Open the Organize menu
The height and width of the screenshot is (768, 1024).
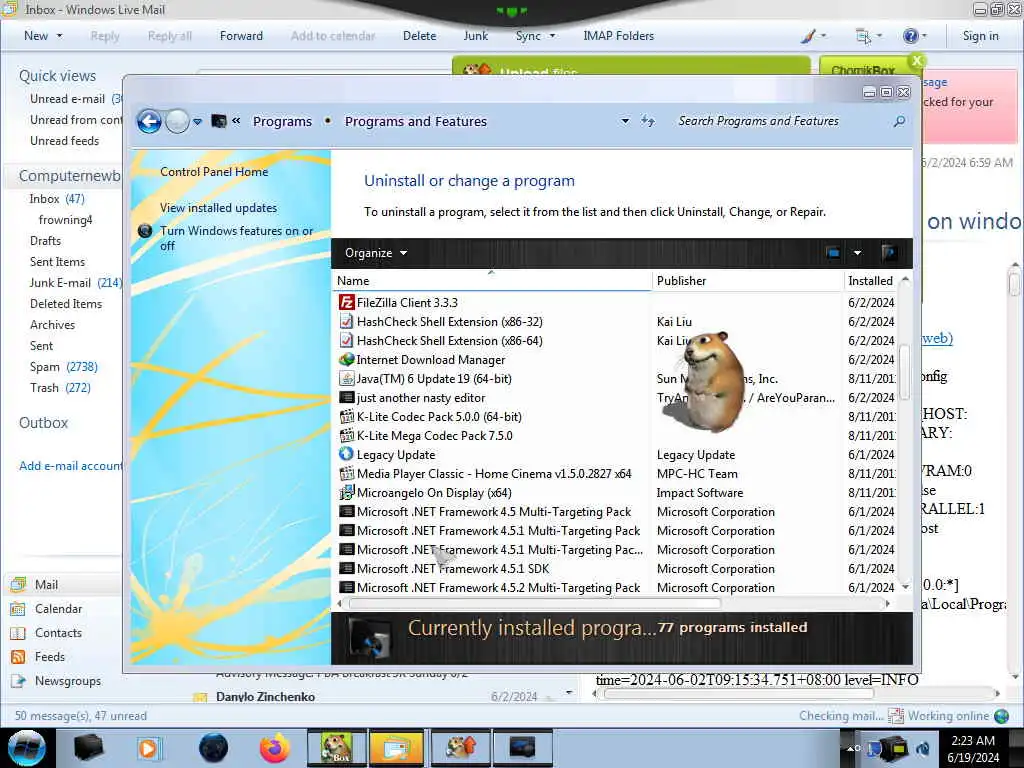tap(376, 253)
